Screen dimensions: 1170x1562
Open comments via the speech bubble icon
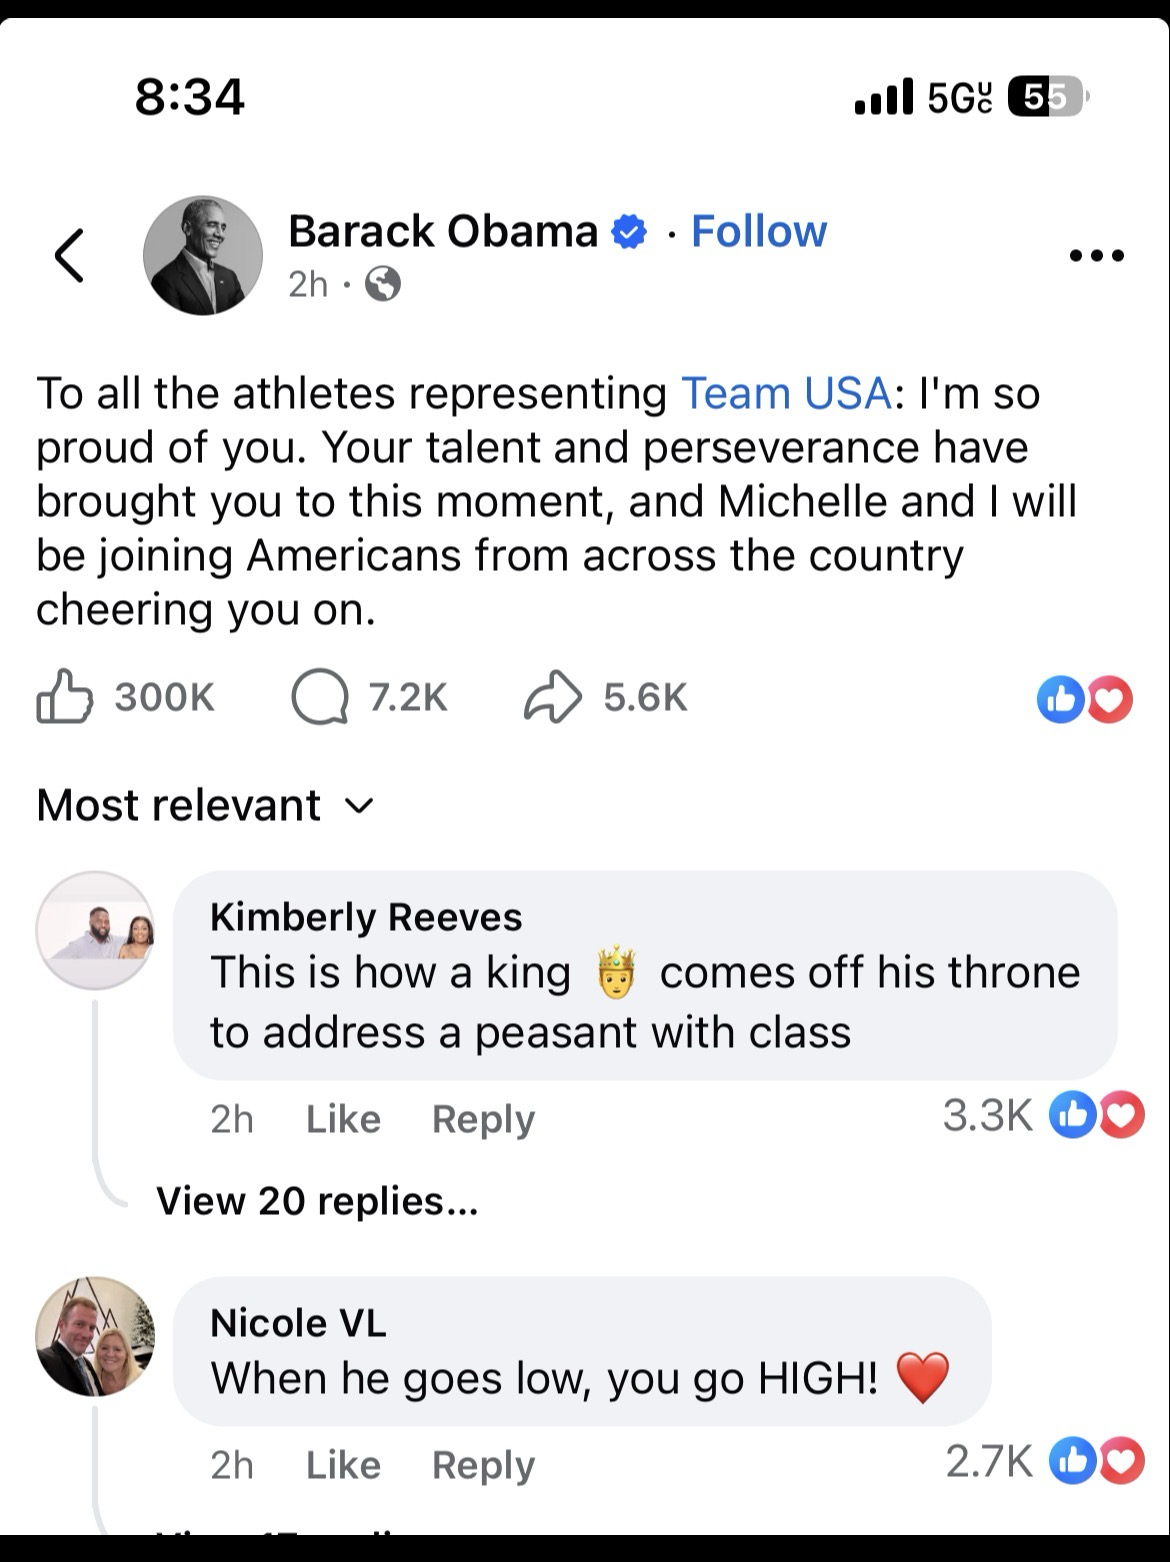coord(319,697)
